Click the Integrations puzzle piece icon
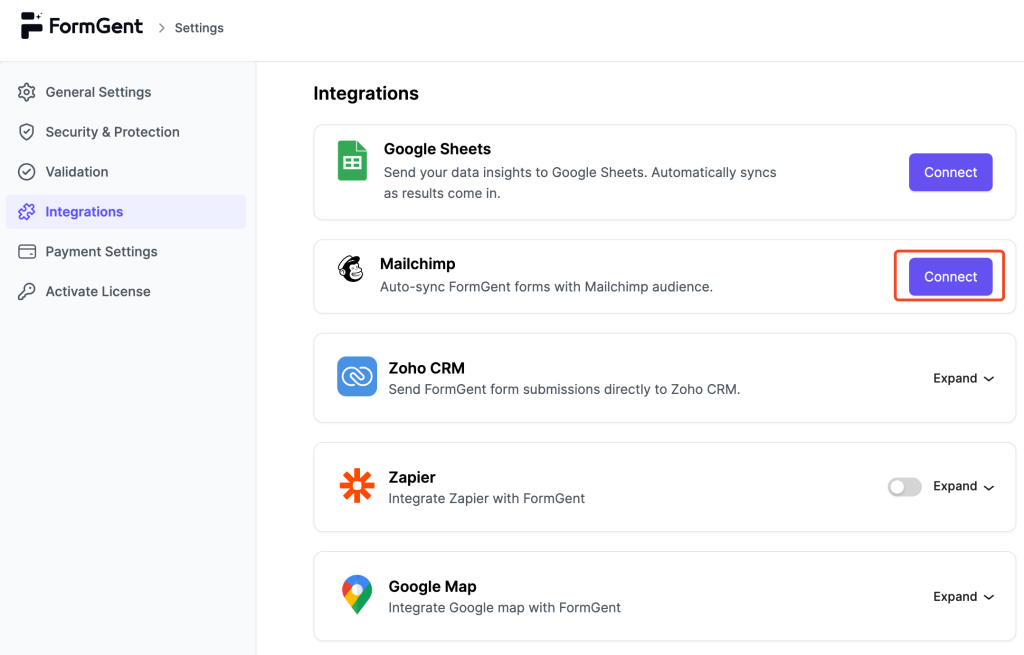 tap(27, 212)
